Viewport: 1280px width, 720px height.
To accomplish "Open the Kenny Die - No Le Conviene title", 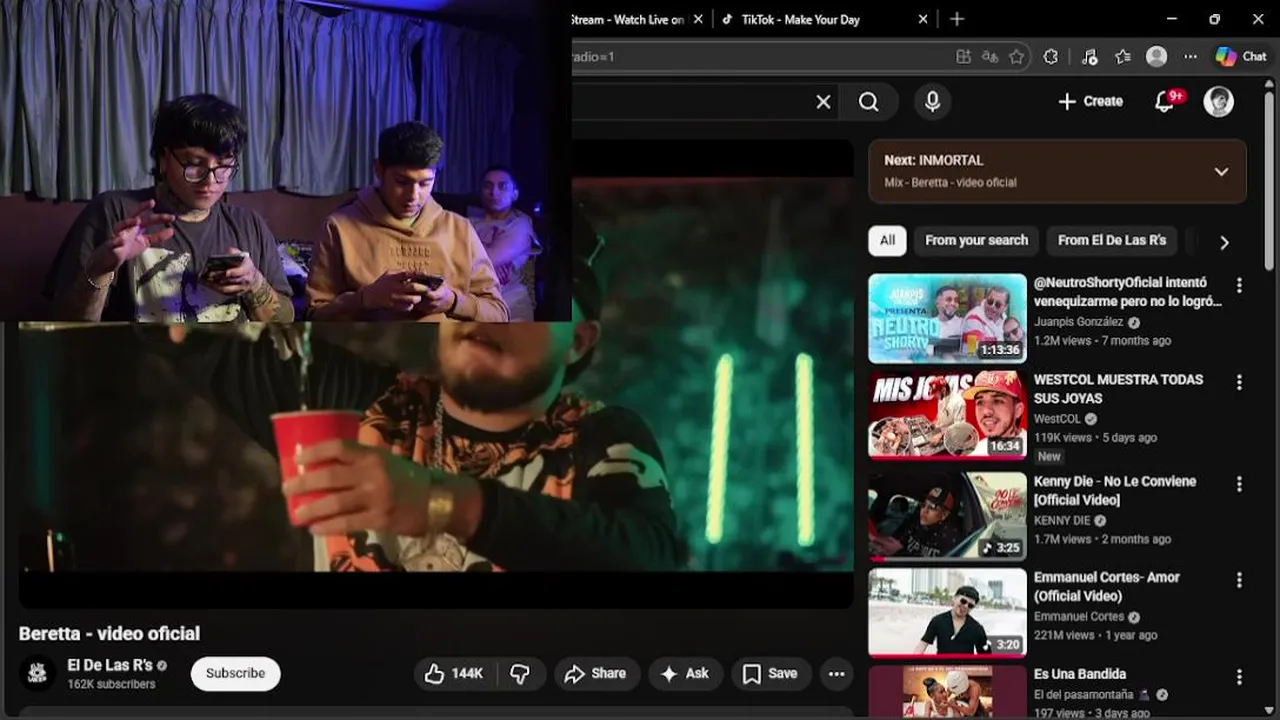I will (x=1115, y=490).
